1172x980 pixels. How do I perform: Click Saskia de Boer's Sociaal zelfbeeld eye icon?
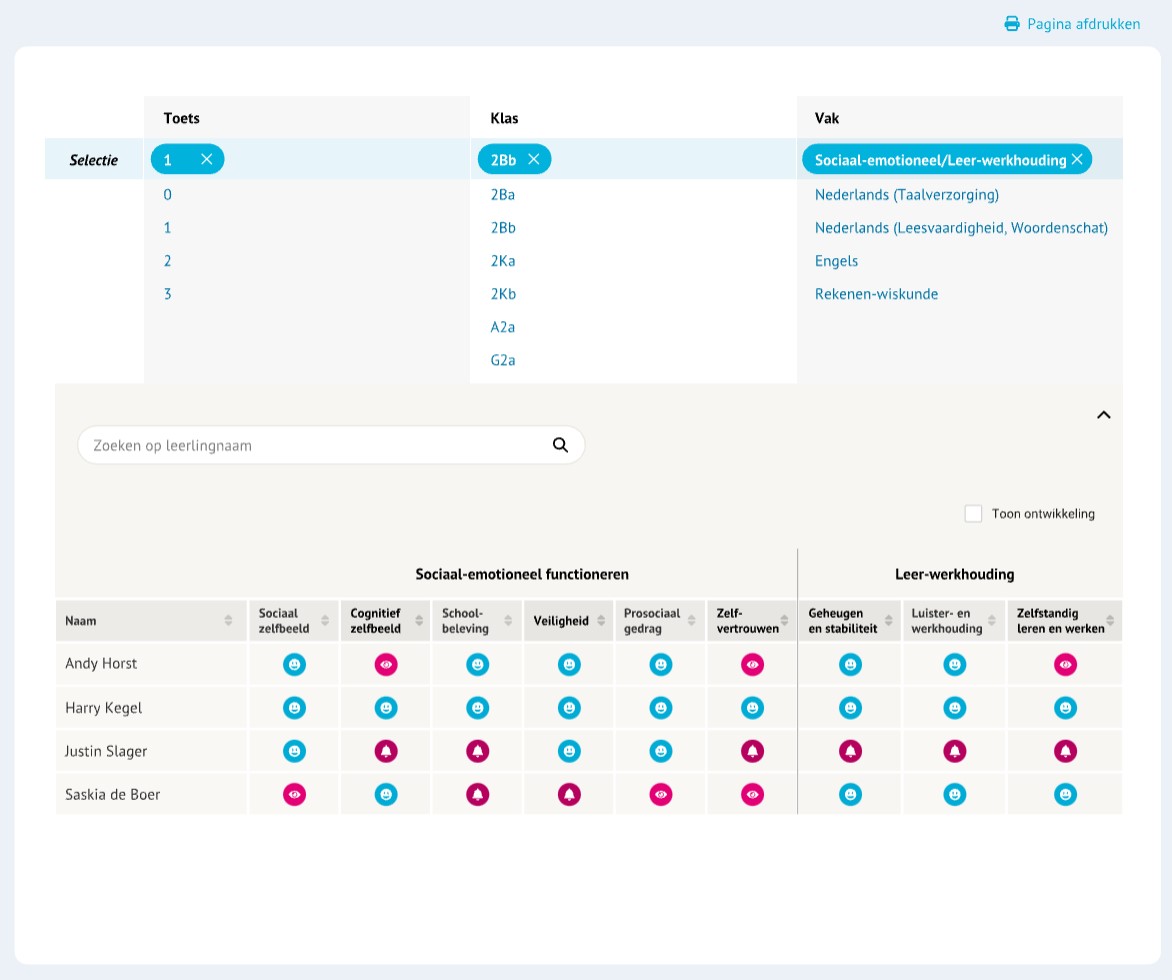pyautogui.click(x=294, y=794)
